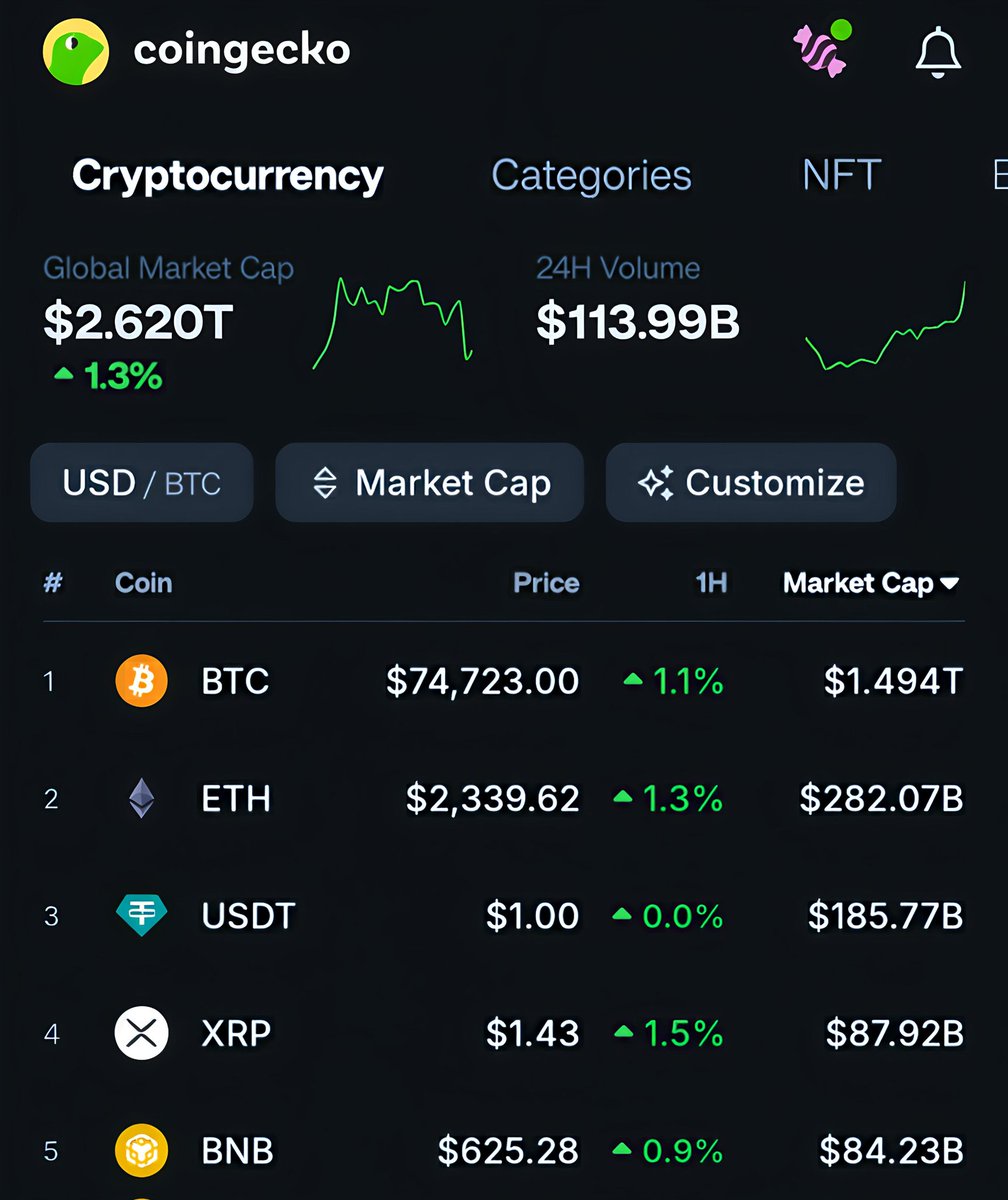Sort coins by 1H change column
The image size is (1008, 1200).
(x=710, y=583)
